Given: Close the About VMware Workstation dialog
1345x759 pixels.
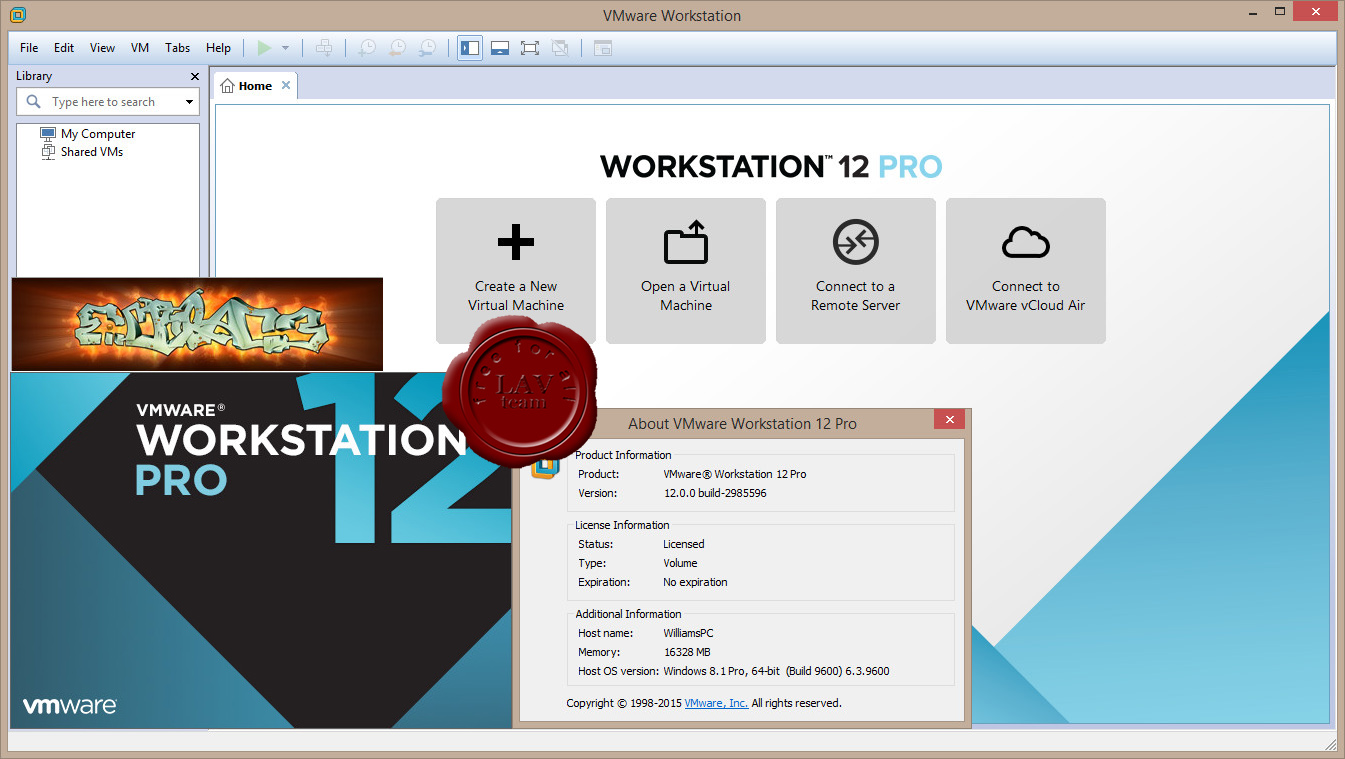Looking at the screenshot, I should coord(950,420).
